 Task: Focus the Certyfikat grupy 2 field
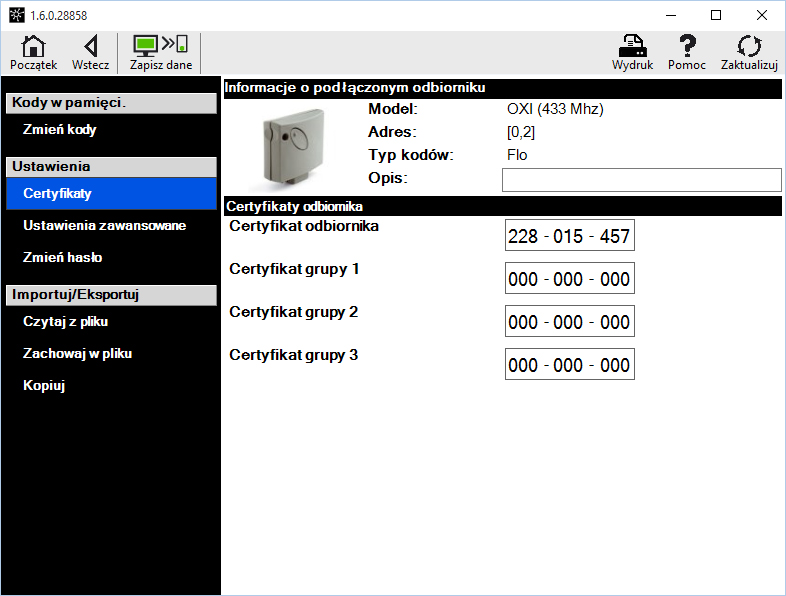569,322
